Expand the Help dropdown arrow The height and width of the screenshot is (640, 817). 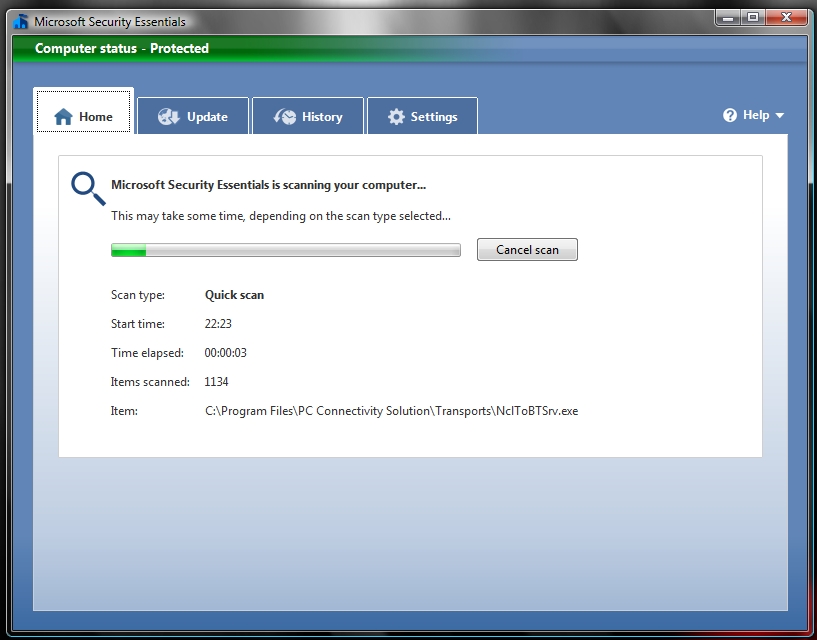779,116
